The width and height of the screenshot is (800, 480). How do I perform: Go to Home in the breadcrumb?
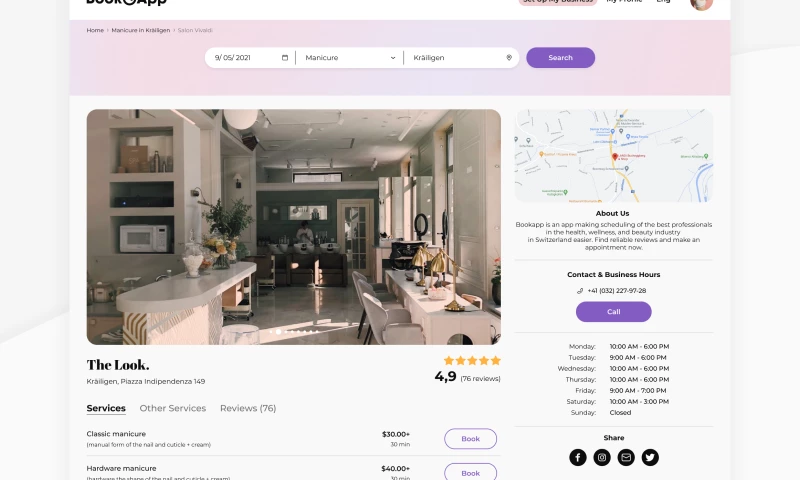[x=95, y=30]
